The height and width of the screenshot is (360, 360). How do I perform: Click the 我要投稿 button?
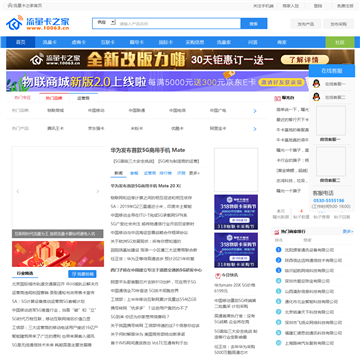tap(82, 274)
